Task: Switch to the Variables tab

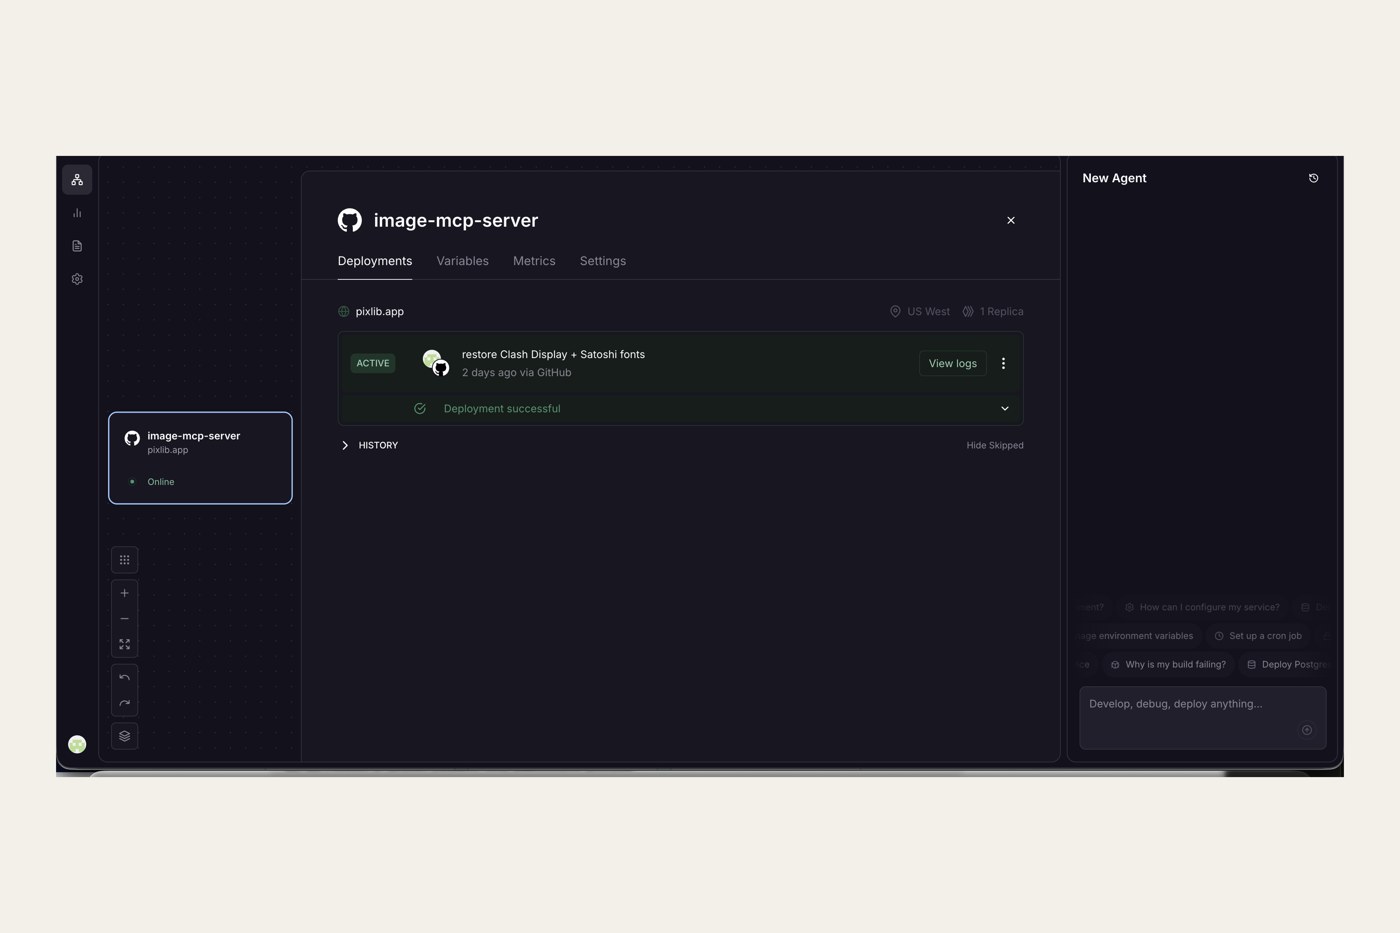Action: (x=462, y=261)
